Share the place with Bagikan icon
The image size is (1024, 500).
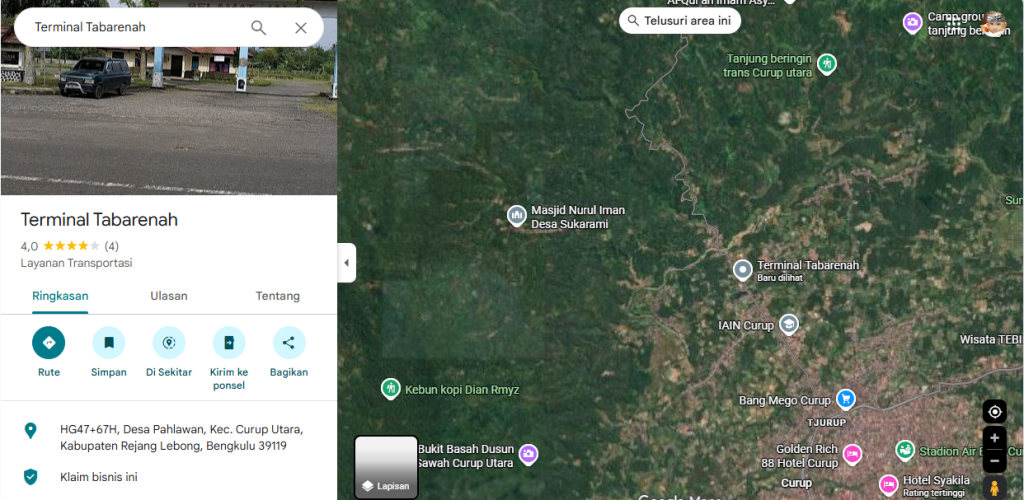click(x=289, y=343)
